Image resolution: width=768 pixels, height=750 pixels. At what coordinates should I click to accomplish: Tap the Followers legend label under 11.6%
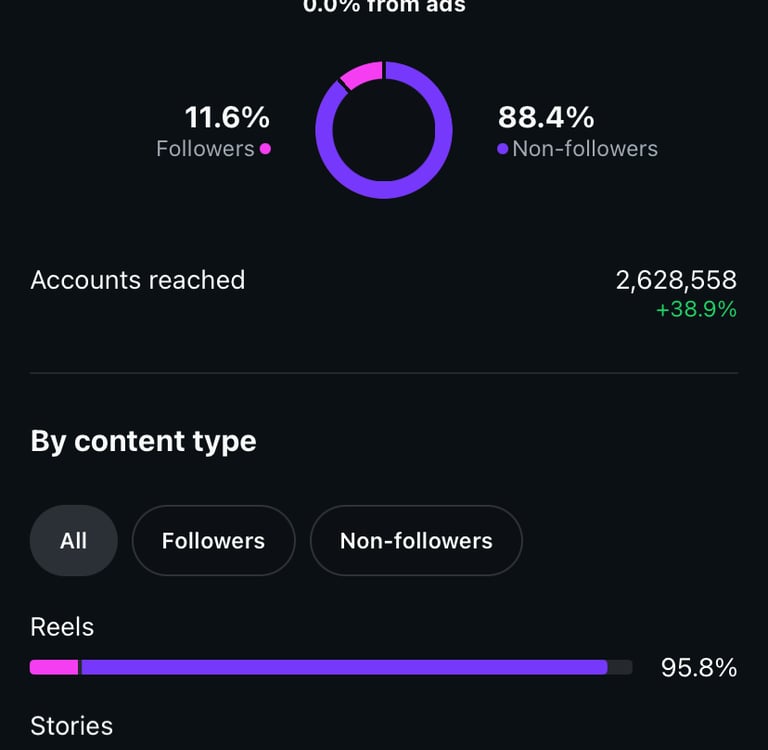click(205, 149)
